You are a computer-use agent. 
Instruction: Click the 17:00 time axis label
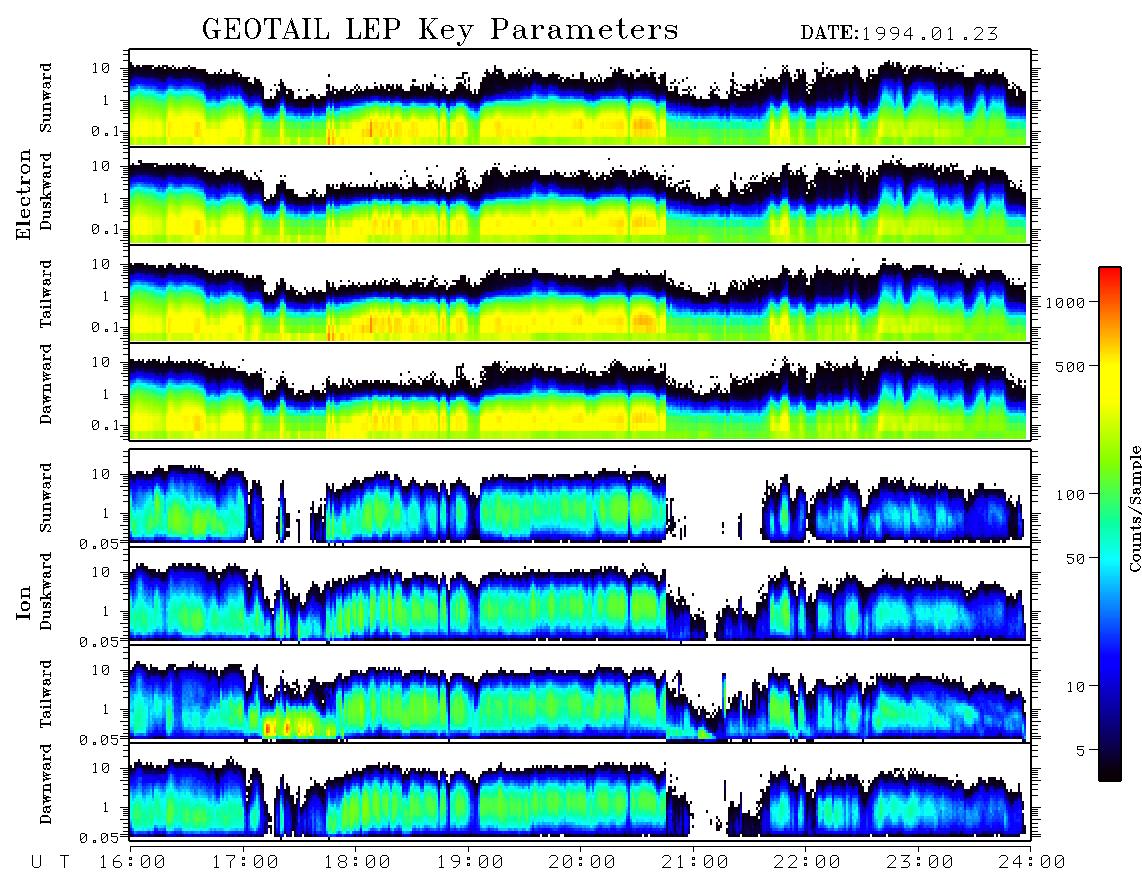245,862
